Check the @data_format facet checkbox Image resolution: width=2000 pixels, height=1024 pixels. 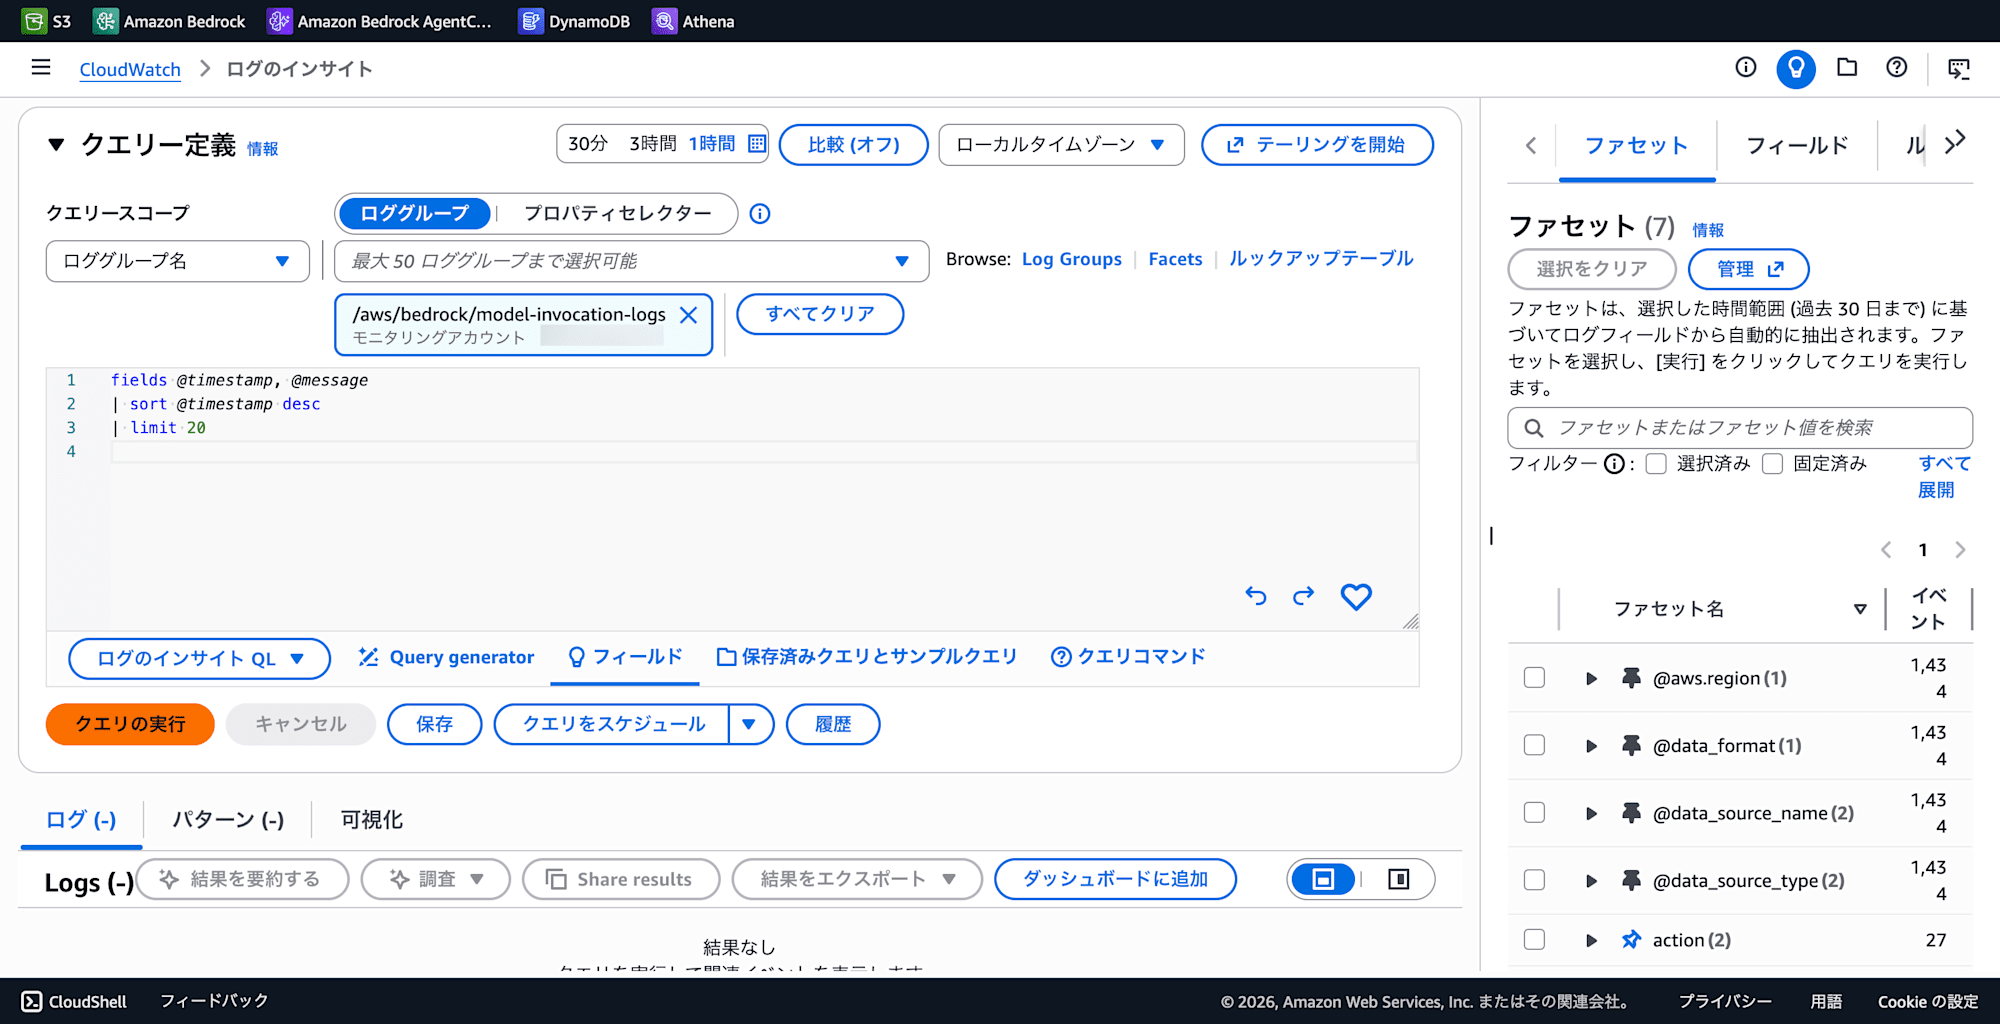click(x=1534, y=745)
